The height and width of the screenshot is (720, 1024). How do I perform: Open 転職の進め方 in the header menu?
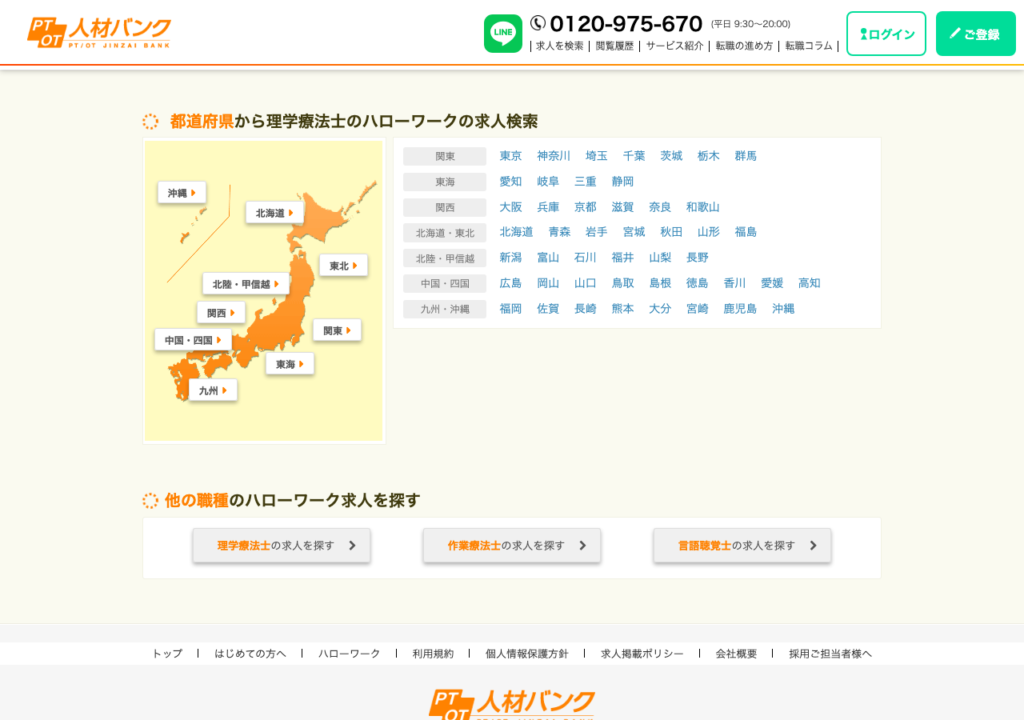(744, 46)
